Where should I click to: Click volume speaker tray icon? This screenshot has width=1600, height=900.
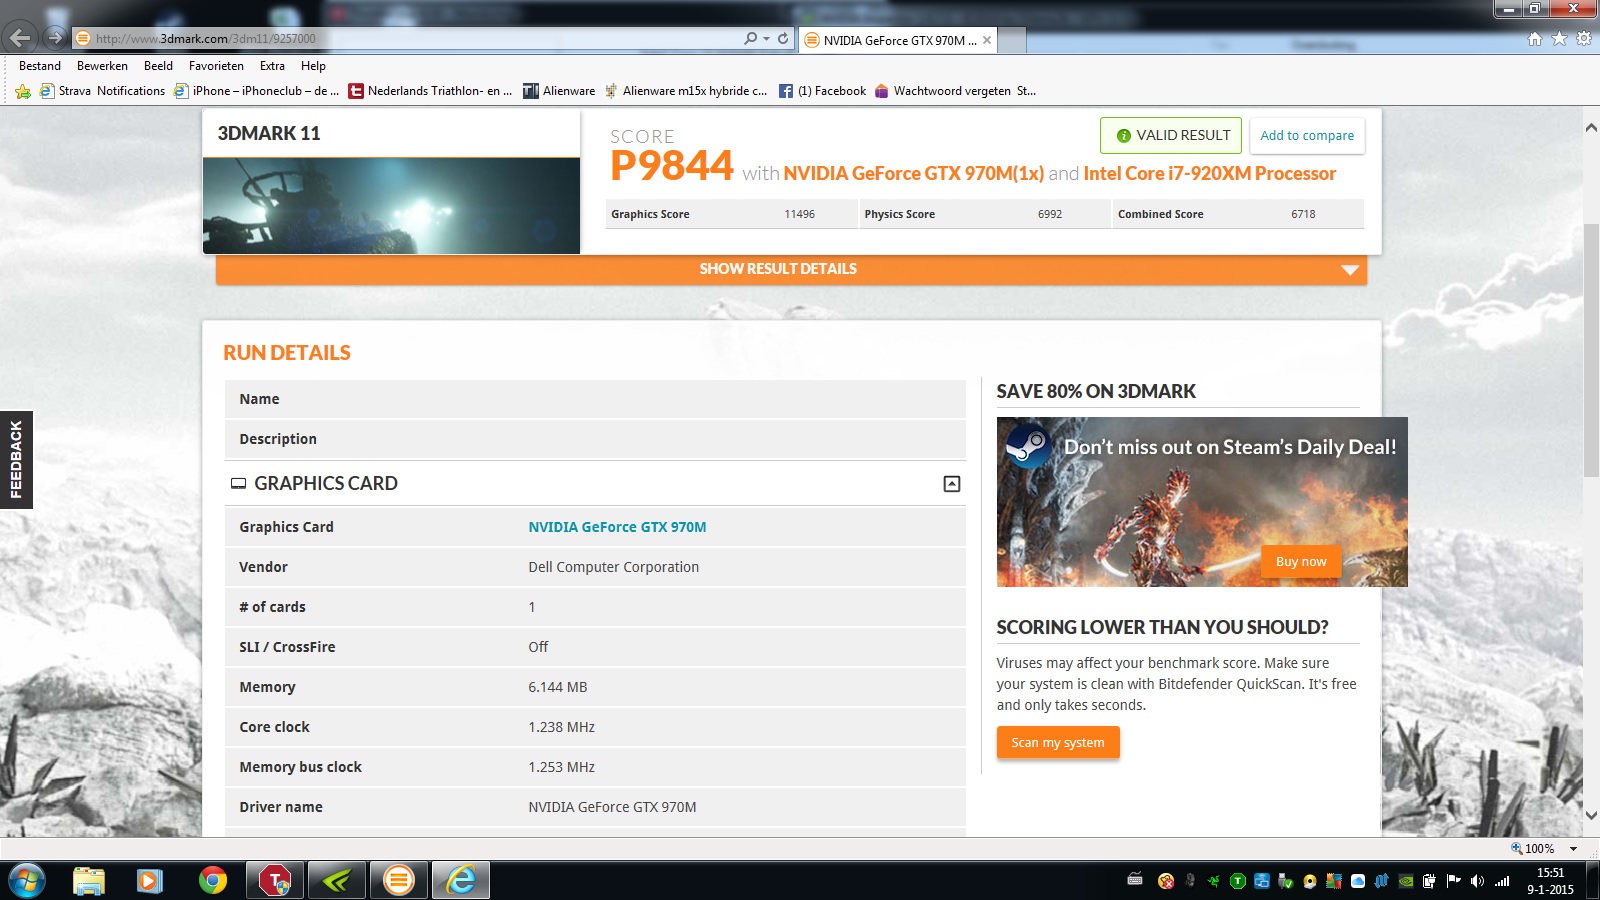point(1477,881)
